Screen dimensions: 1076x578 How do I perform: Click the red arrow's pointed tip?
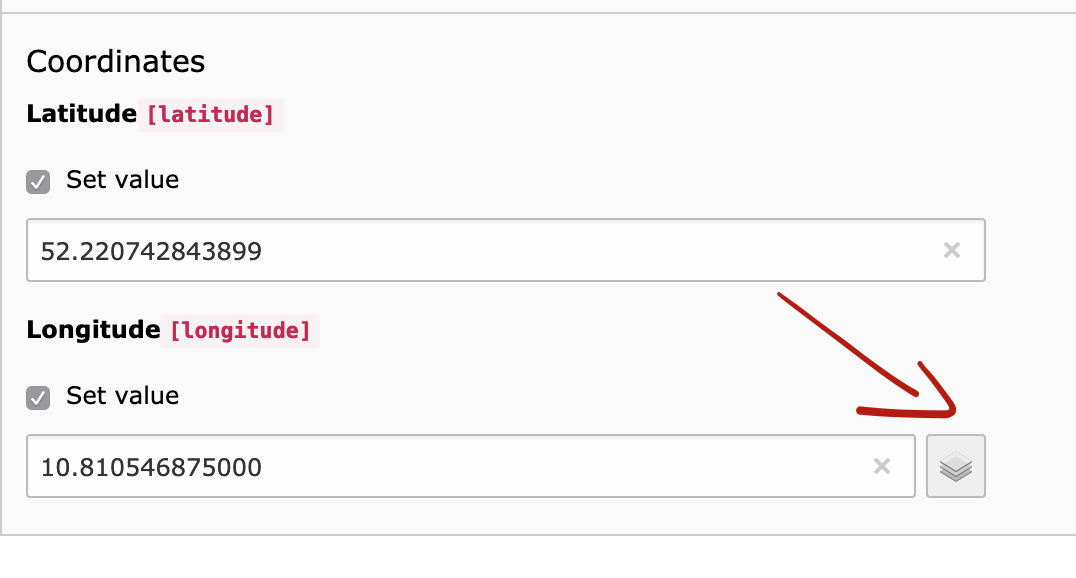[954, 413]
